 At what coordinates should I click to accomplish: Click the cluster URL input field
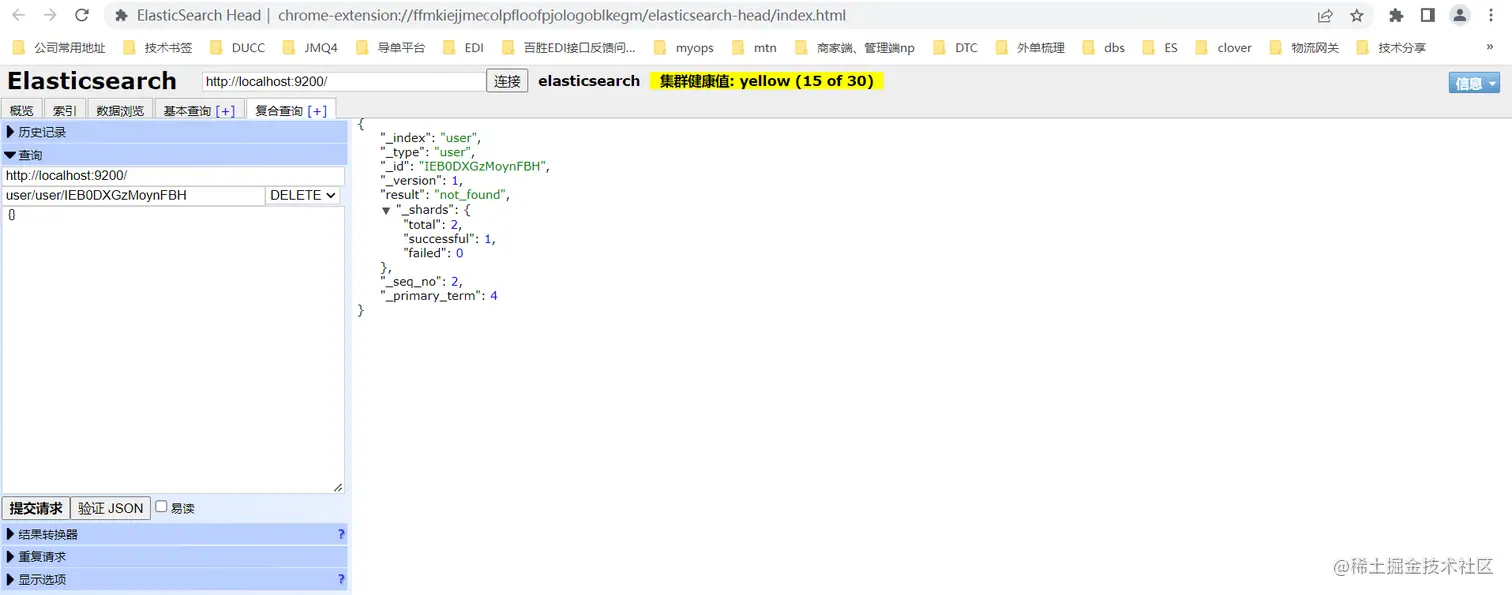(344, 82)
